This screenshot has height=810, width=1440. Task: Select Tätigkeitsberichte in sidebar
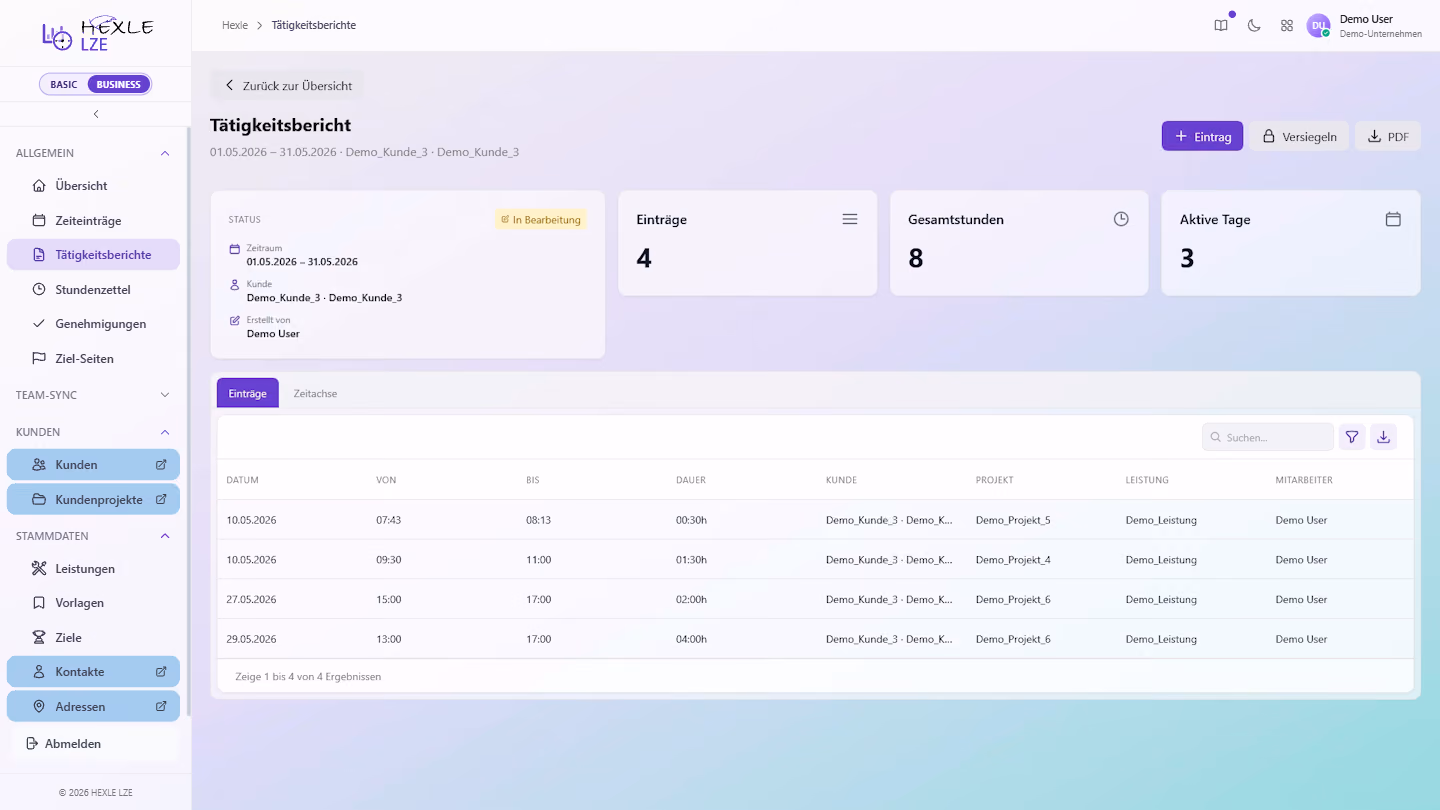[93, 255]
